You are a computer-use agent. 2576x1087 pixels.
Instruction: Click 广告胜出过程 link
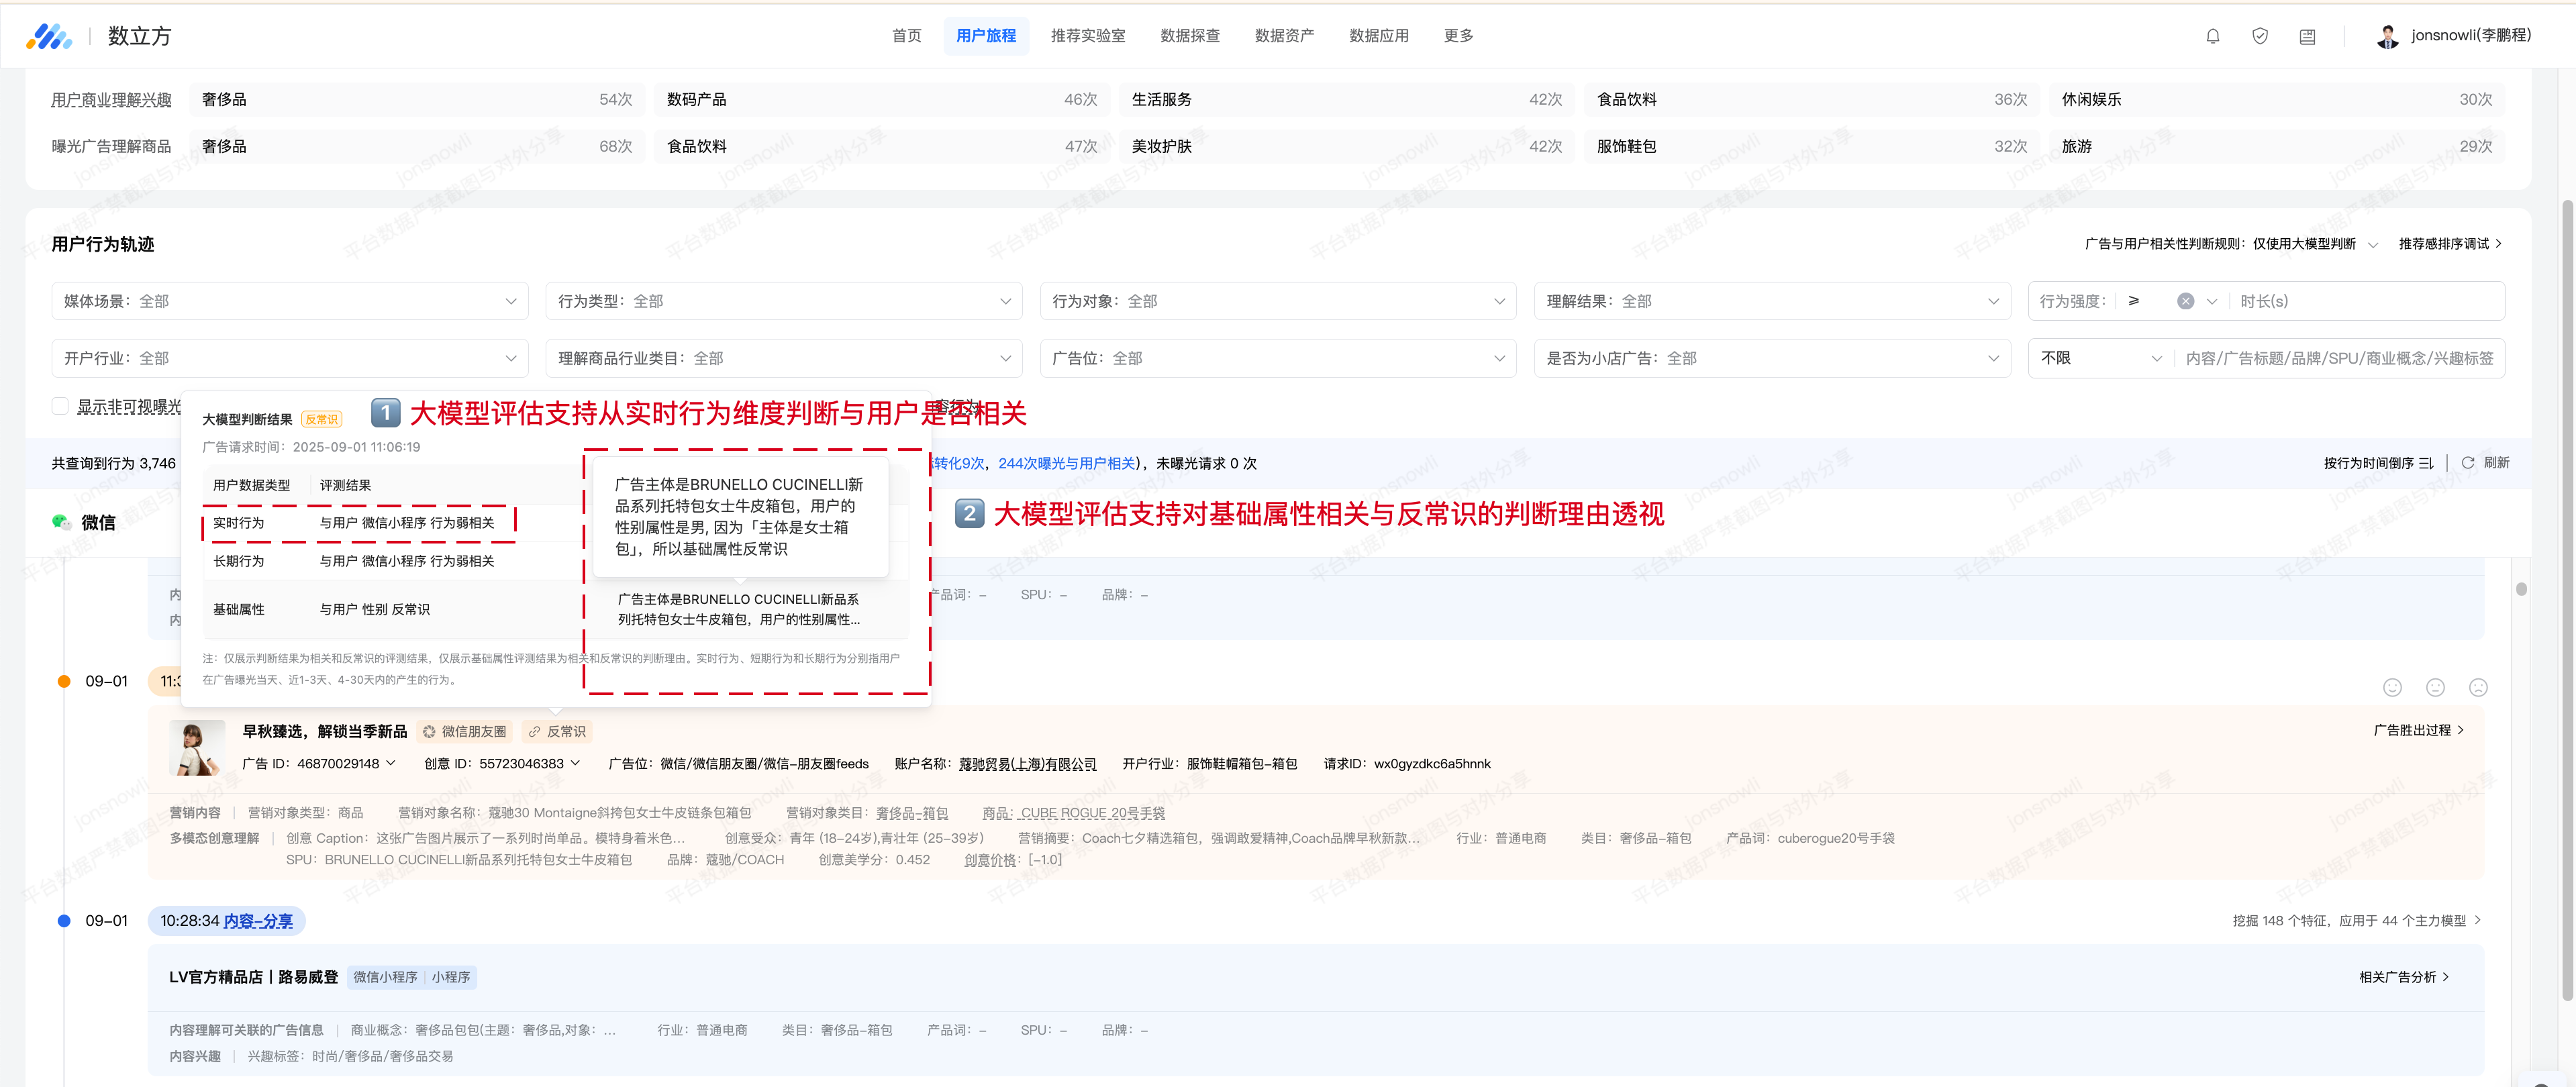pyautogui.click(x=2418, y=730)
